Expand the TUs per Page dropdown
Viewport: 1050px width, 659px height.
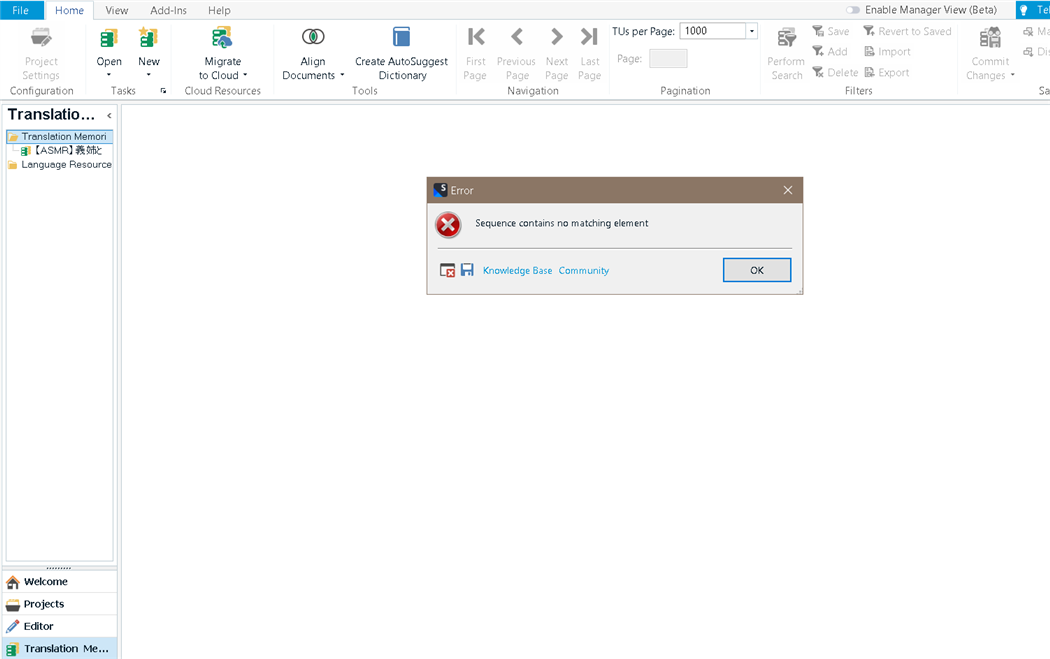pyautogui.click(x=752, y=31)
